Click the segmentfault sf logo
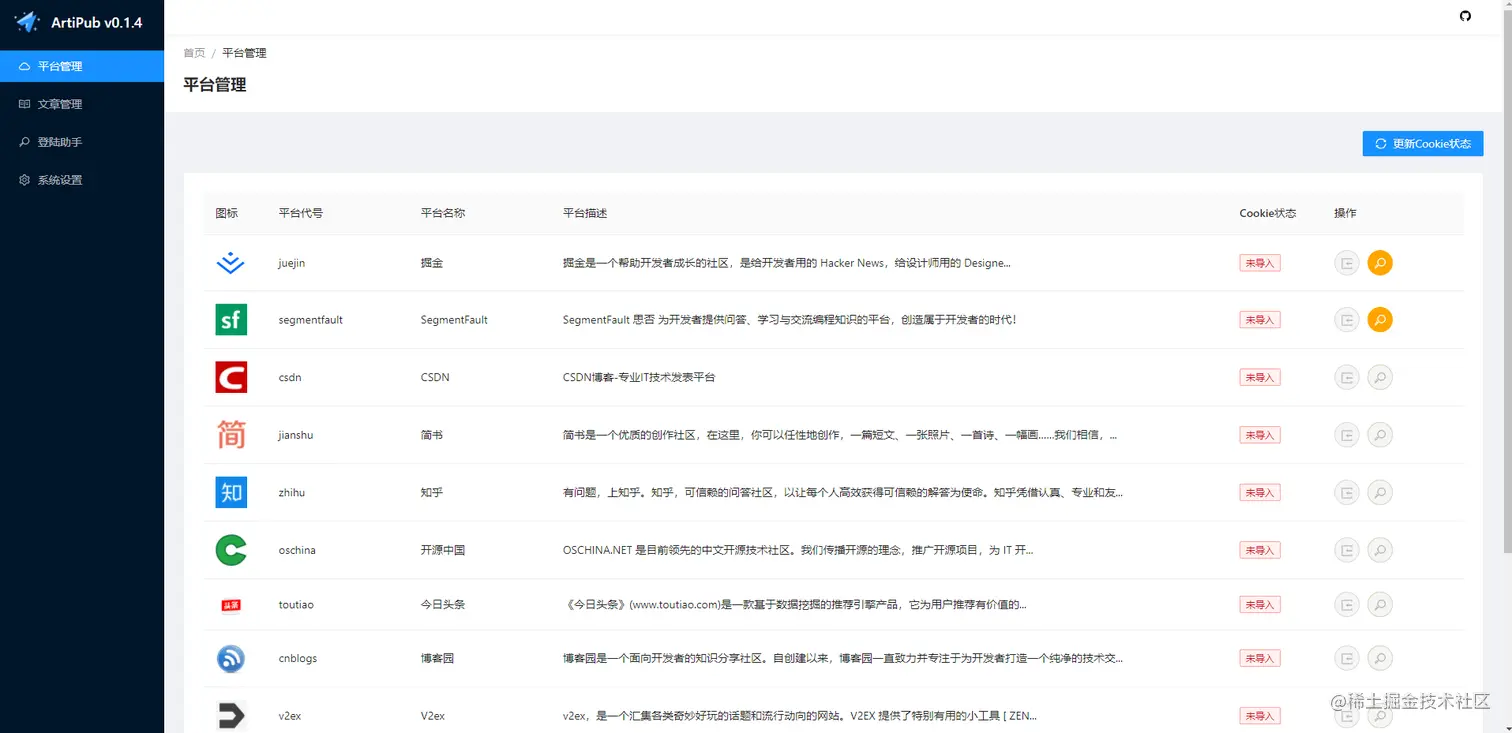The height and width of the screenshot is (733, 1512). pos(231,320)
